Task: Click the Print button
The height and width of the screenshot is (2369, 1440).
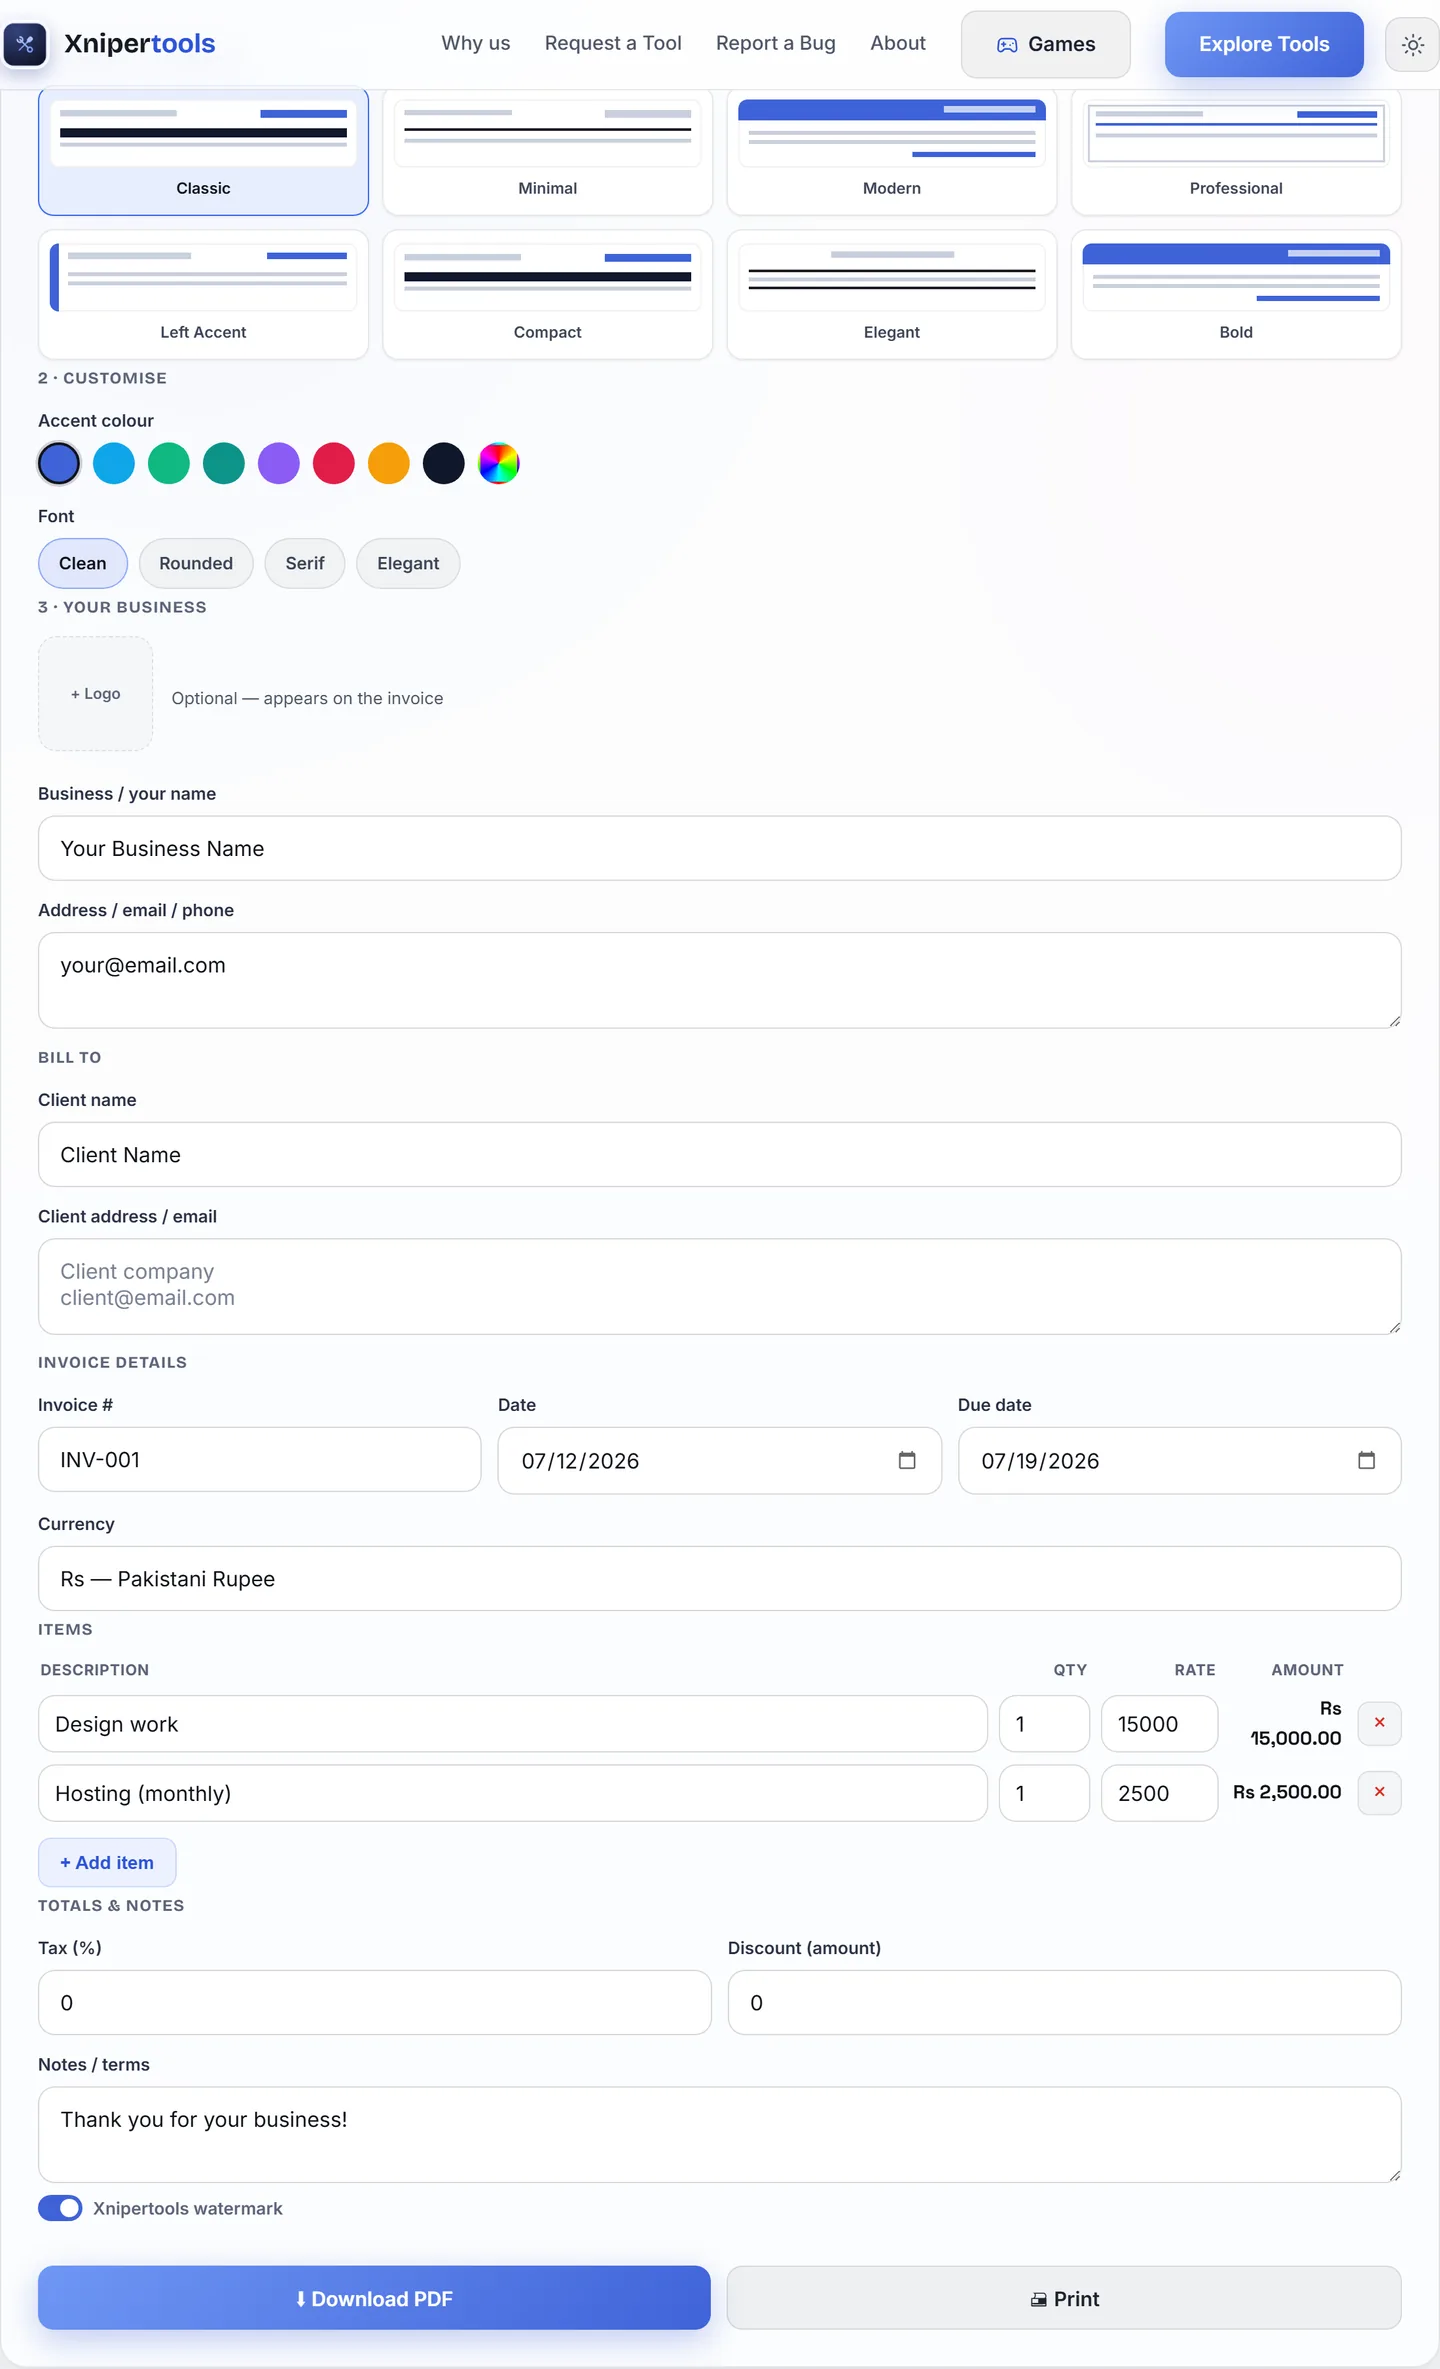Action: click(1064, 2298)
